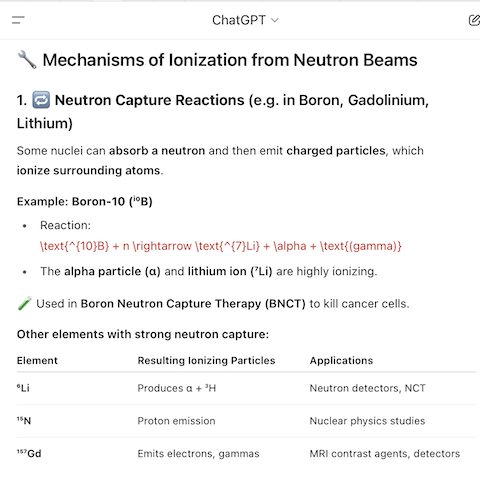Viewport: 480px width, 480px height.
Task: Start a new chat with compose icon
Action: coord(474,20)
